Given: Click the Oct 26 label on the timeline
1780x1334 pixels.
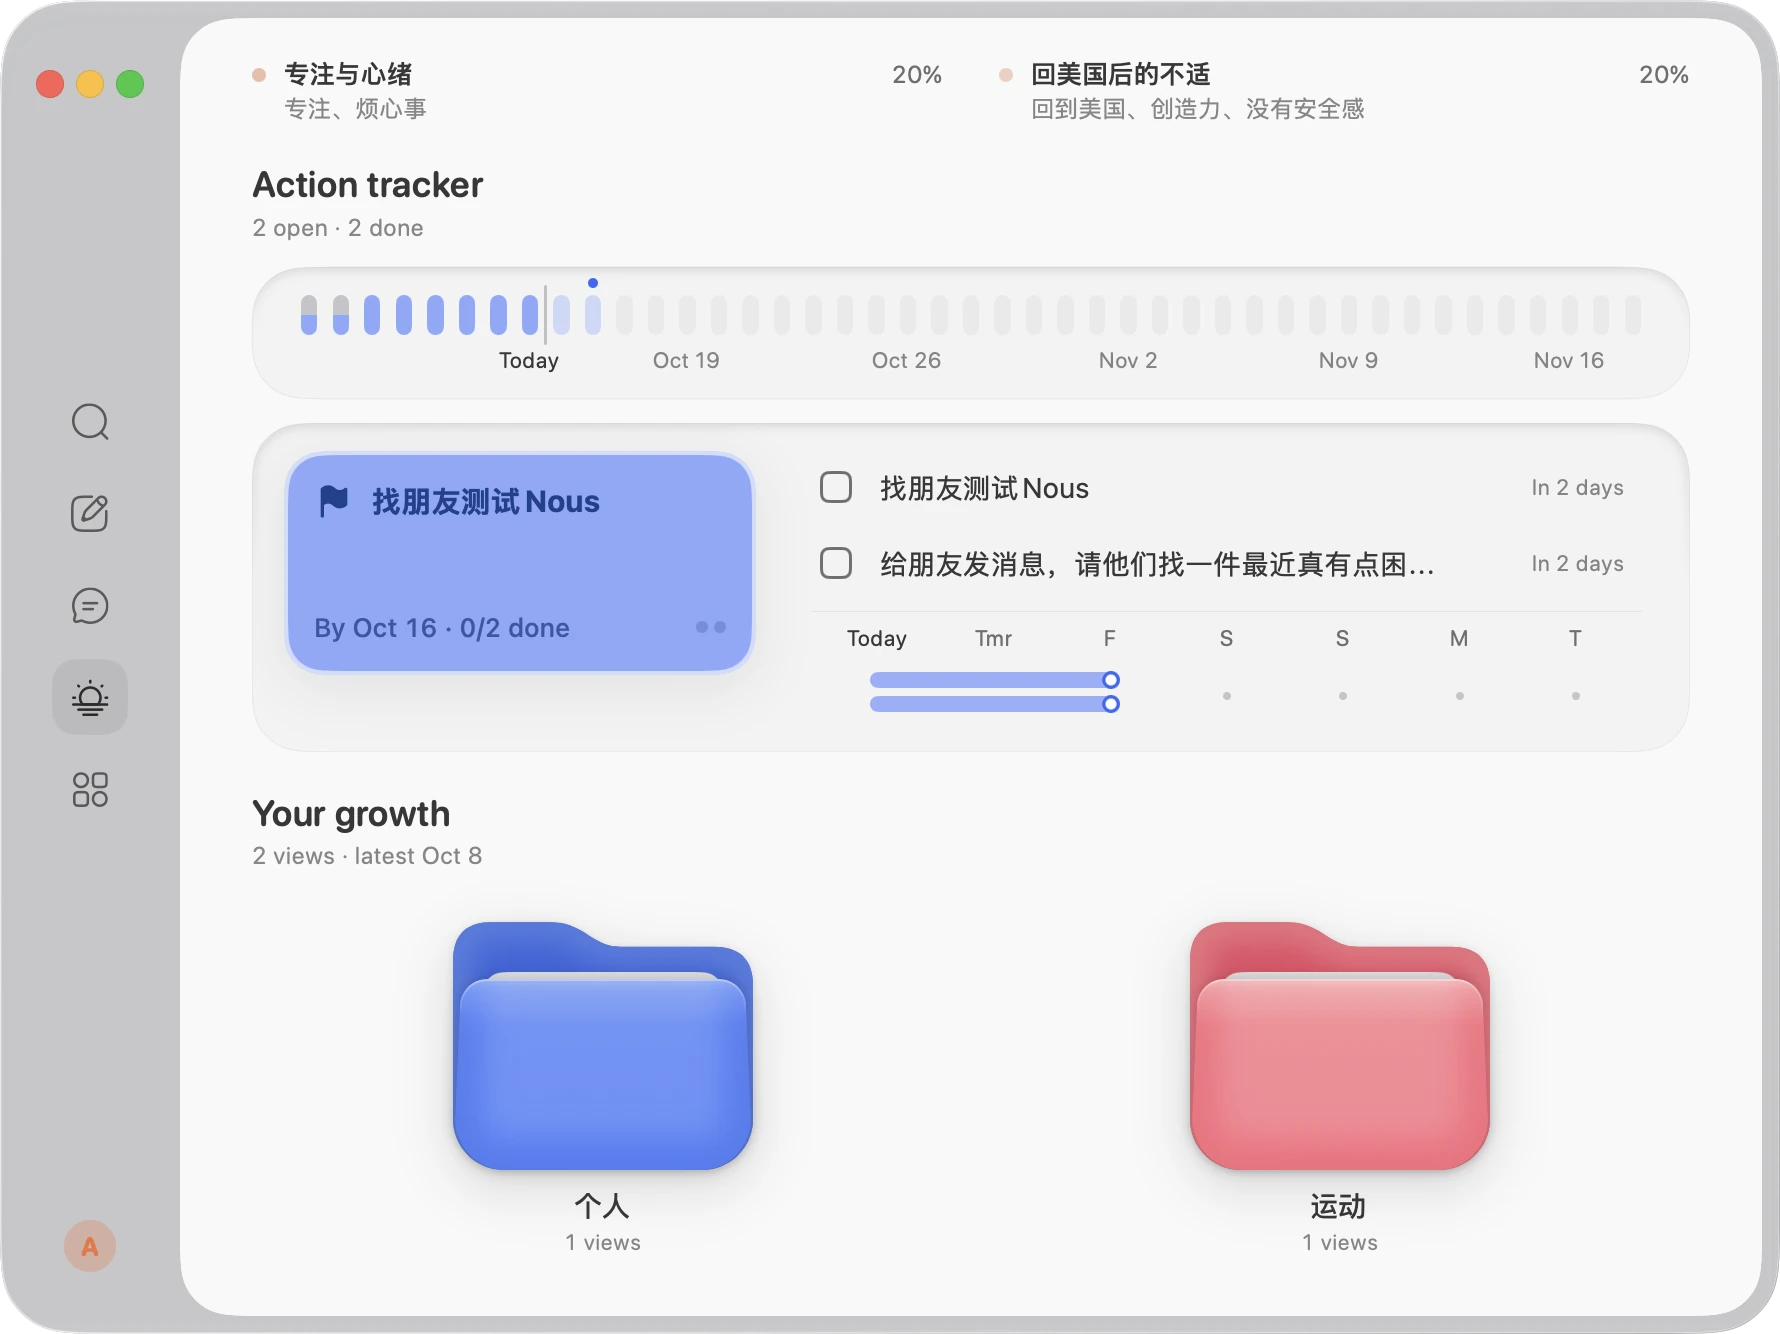Looking at the screenshot, I should click(x=906, y=360).
